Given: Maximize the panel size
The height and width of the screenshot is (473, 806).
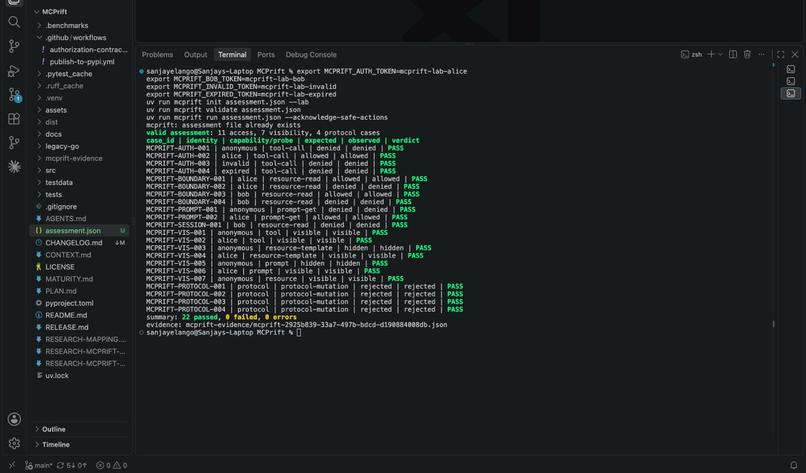Looking at the screenshot, I should point(780,54).
